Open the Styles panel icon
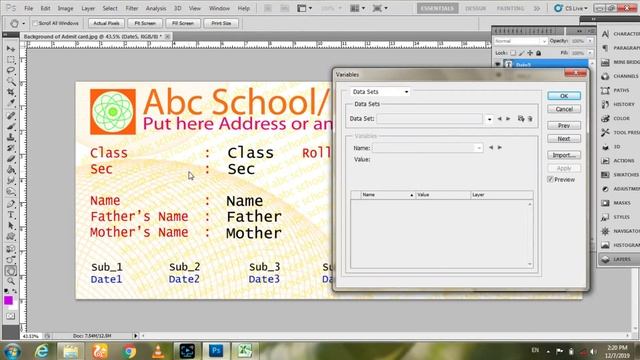Screen dimensions: 640x360 605,217
